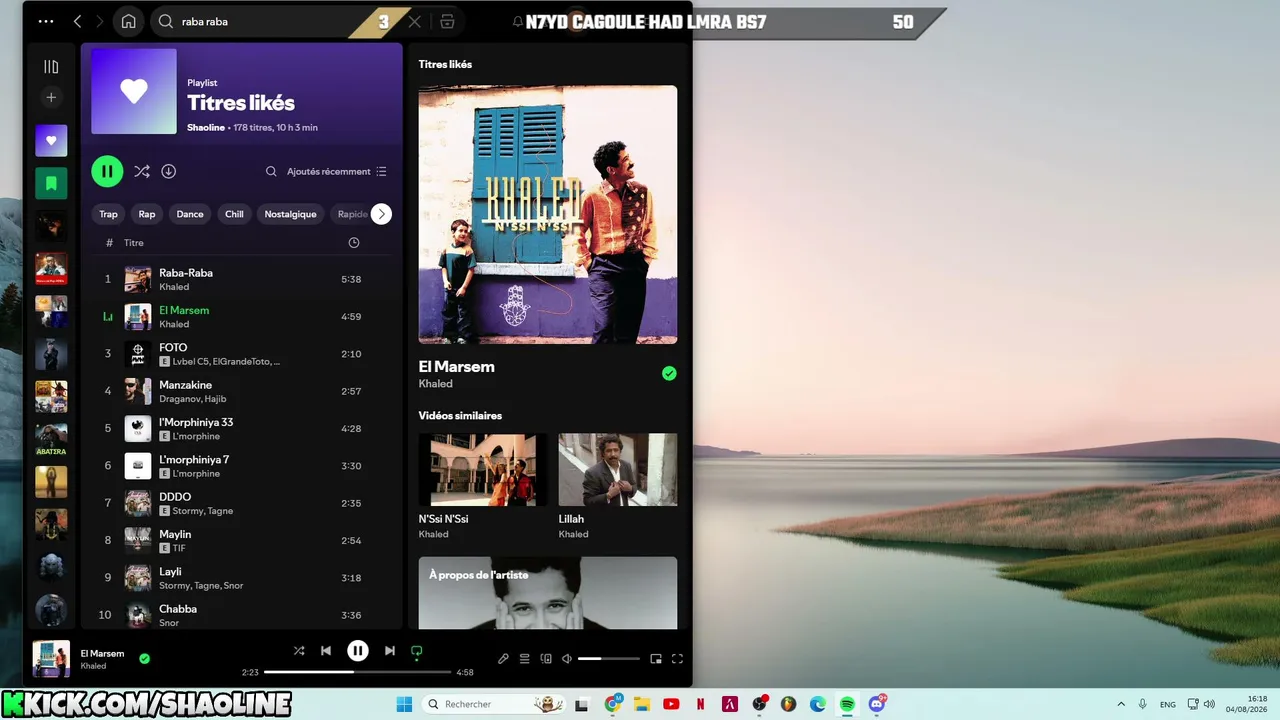
Task: Filter playlist by Trap
Action: (108, 214)
